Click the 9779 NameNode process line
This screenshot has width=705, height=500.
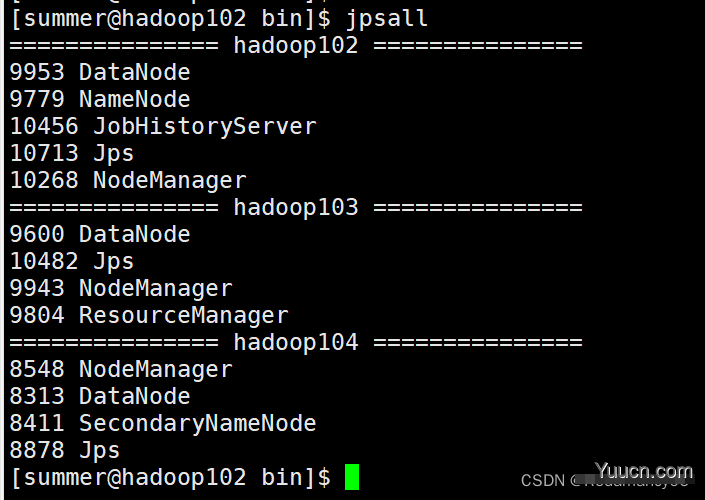point(100,99)
